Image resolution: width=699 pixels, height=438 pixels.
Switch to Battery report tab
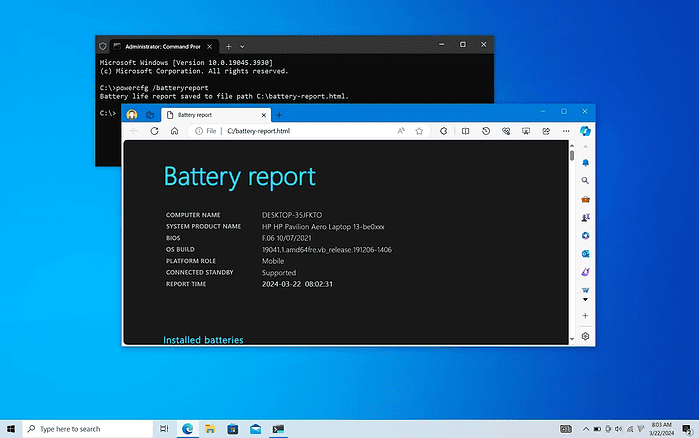click(216, 115)
